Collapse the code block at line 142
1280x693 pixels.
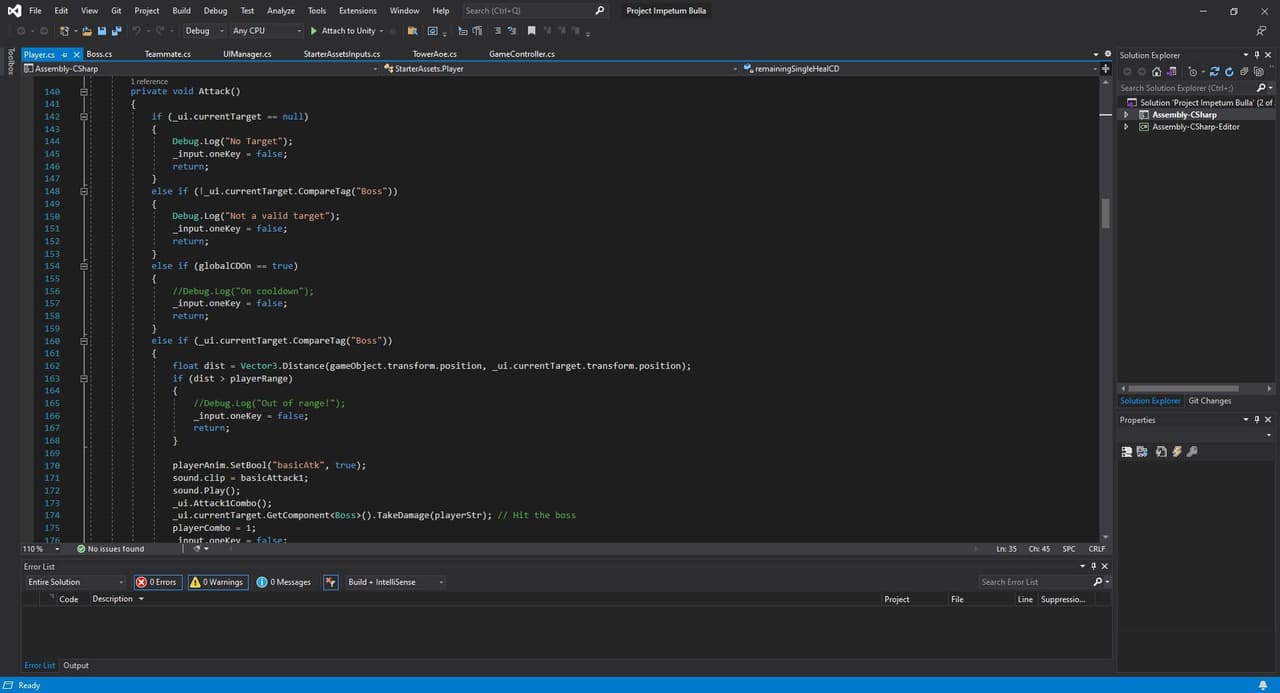coord(84,117)
